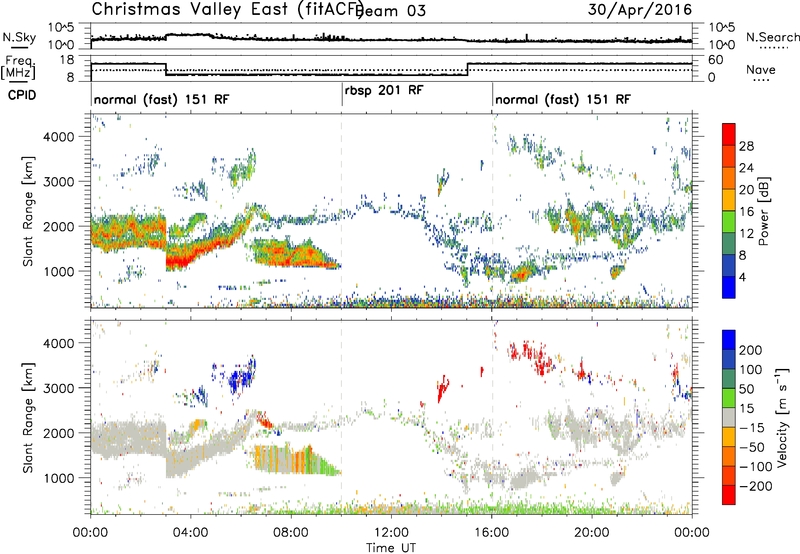Click the 'N.Search' legend label
Screen dimensions: 800x554
(x=773, y=37)
